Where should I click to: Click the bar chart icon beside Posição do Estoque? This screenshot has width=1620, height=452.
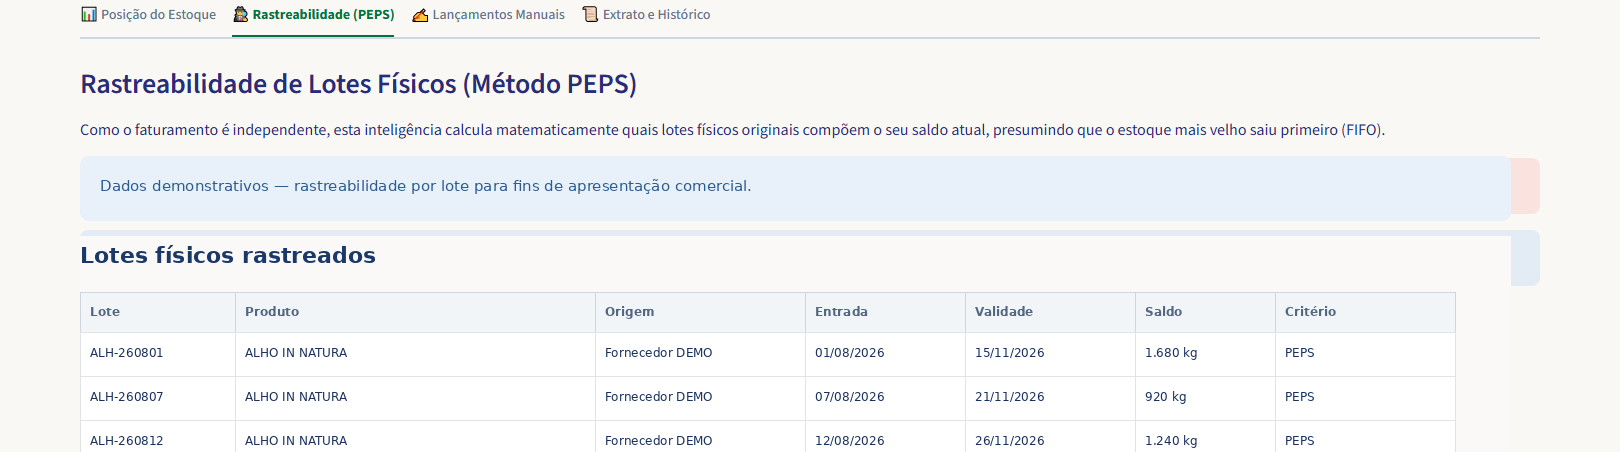(x=89, y=14)
